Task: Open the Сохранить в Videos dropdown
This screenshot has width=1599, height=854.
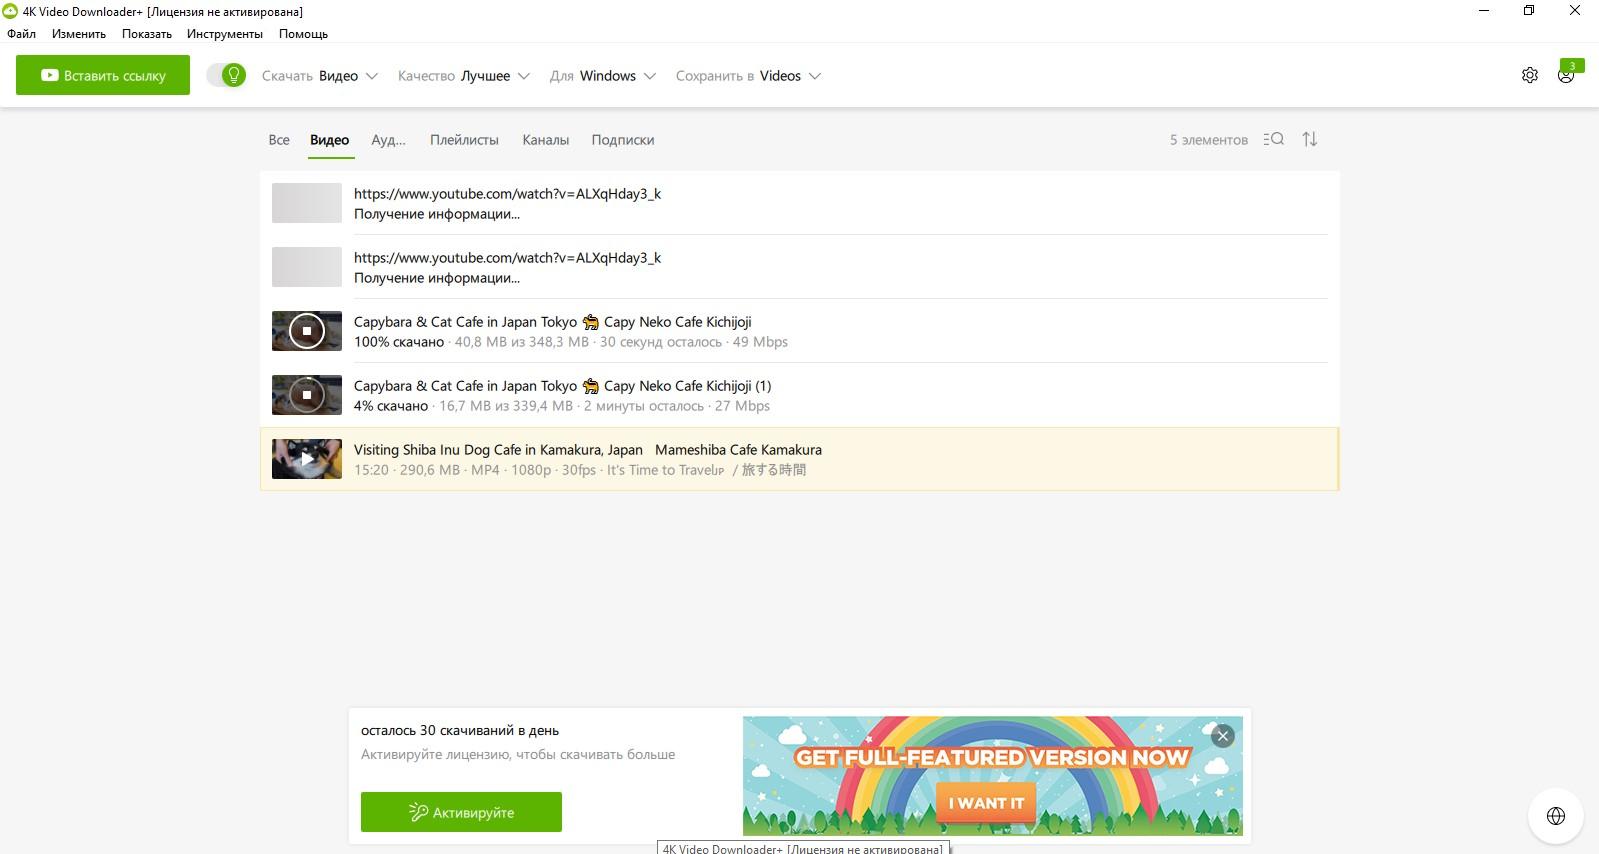Action: click(x=748, y=76)
